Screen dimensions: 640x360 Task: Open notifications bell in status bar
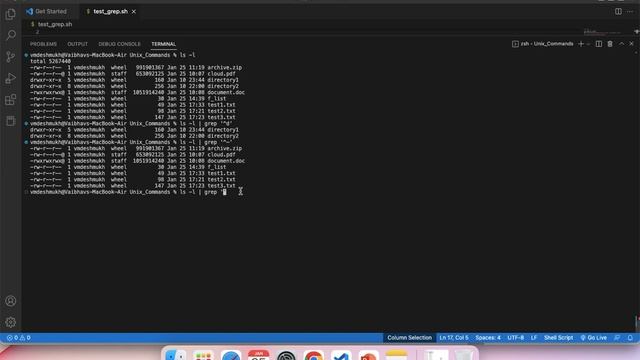[x=630, y=338]
